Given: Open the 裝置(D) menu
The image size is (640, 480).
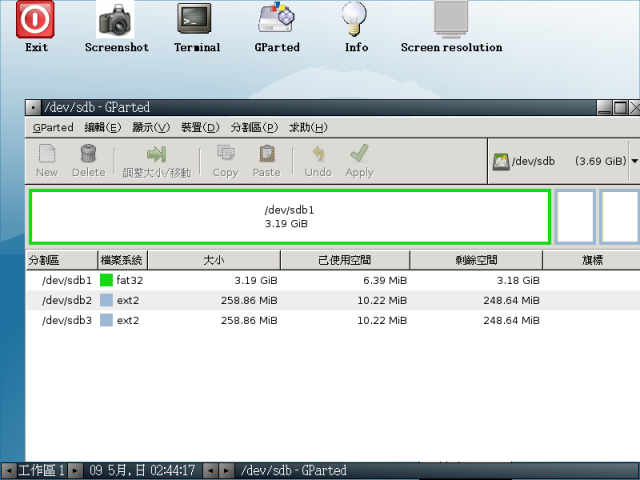Looking at the screenshot, I should [200, 127].
